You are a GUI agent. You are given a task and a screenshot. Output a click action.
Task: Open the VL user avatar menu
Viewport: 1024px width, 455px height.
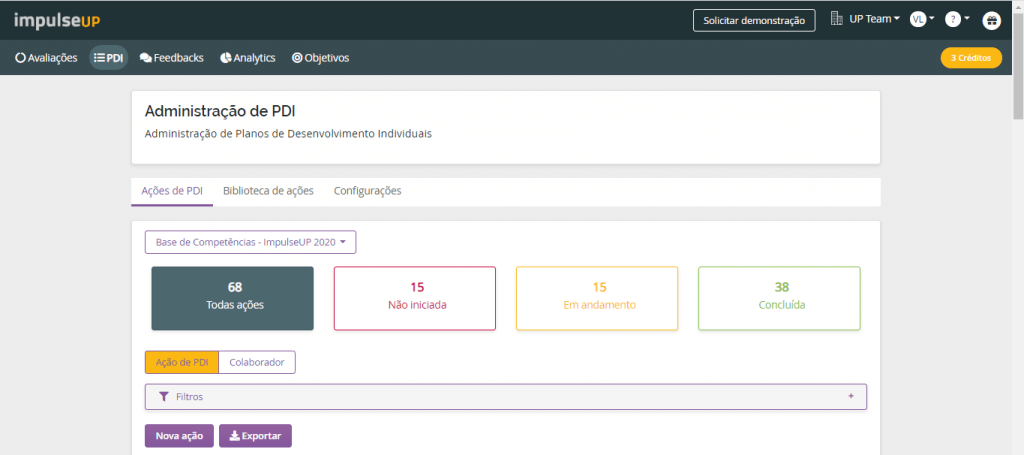[x=918, y=20]
